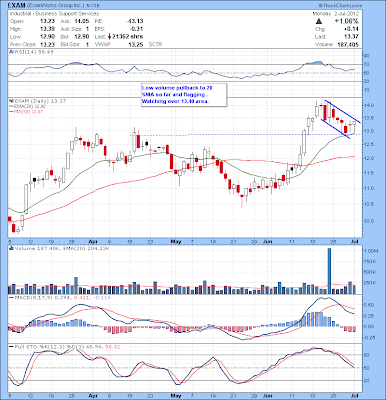Click the Last price 13.37 at right
Image resolution: width=386 pixels, height=400 pixels.
click(353, 37)
